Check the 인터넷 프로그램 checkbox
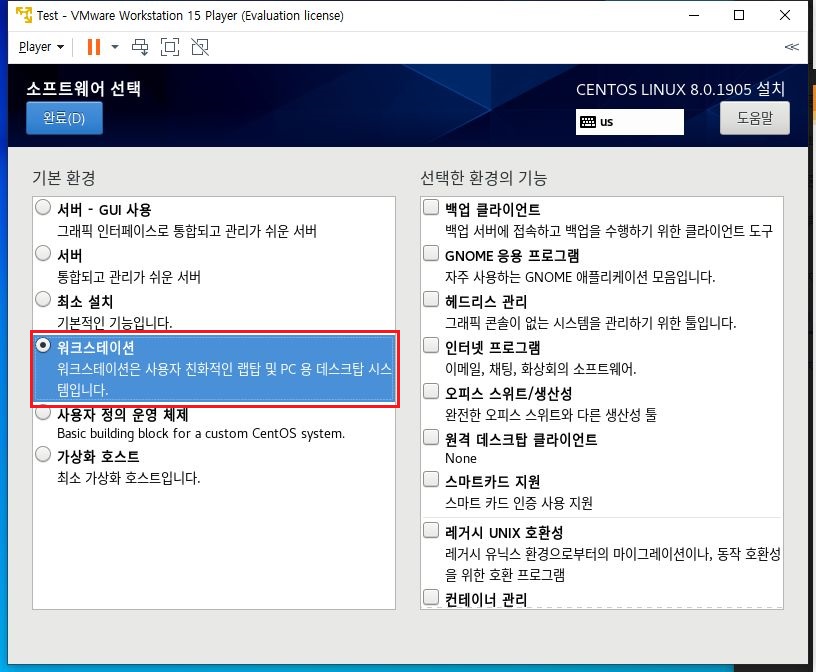The image size is (816, 672). 431,345
